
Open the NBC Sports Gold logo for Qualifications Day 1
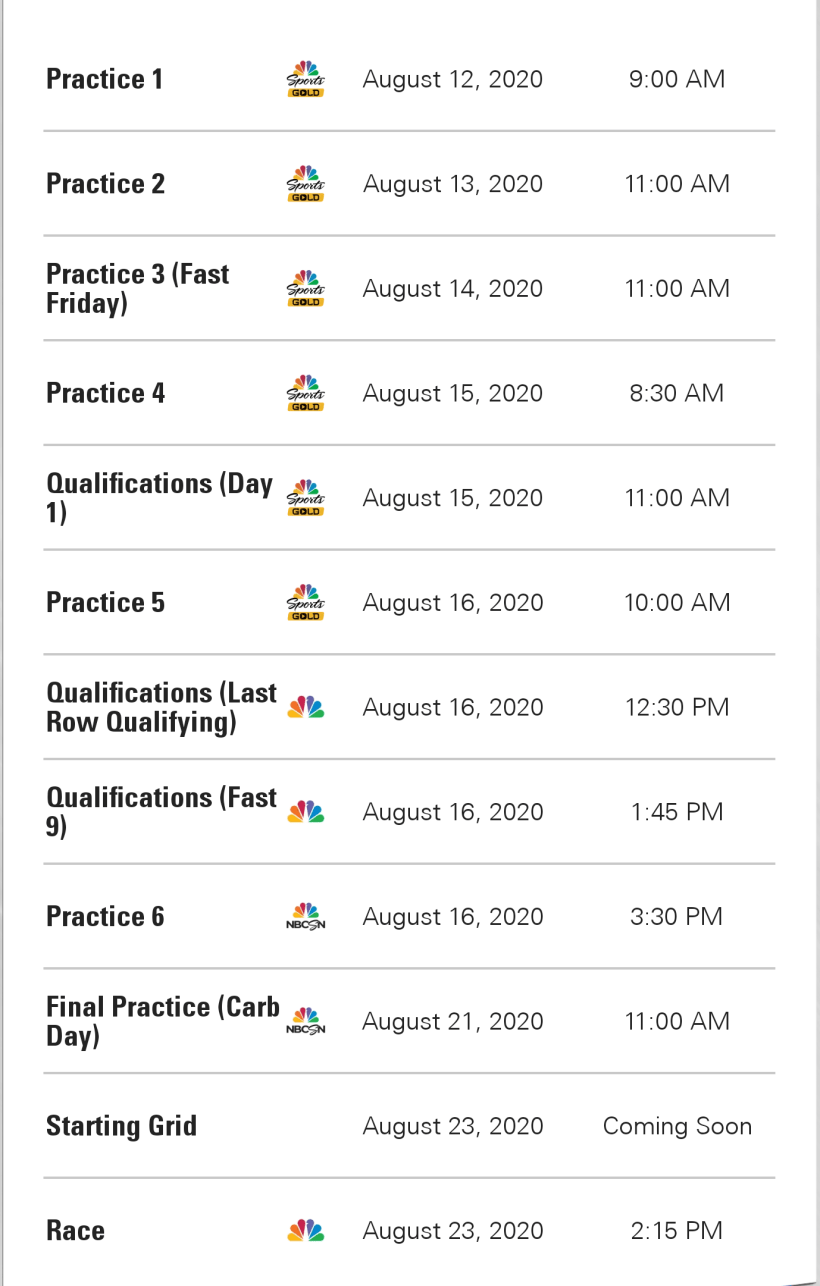(x=305, y=498)
